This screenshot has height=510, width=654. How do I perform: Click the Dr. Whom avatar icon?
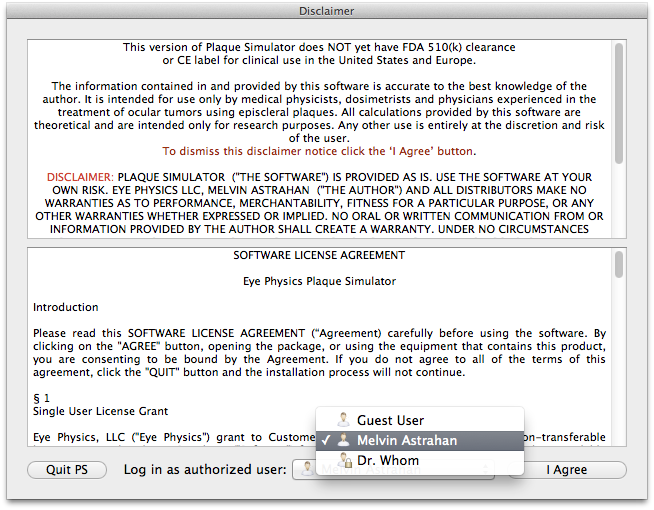click(343, 461)
